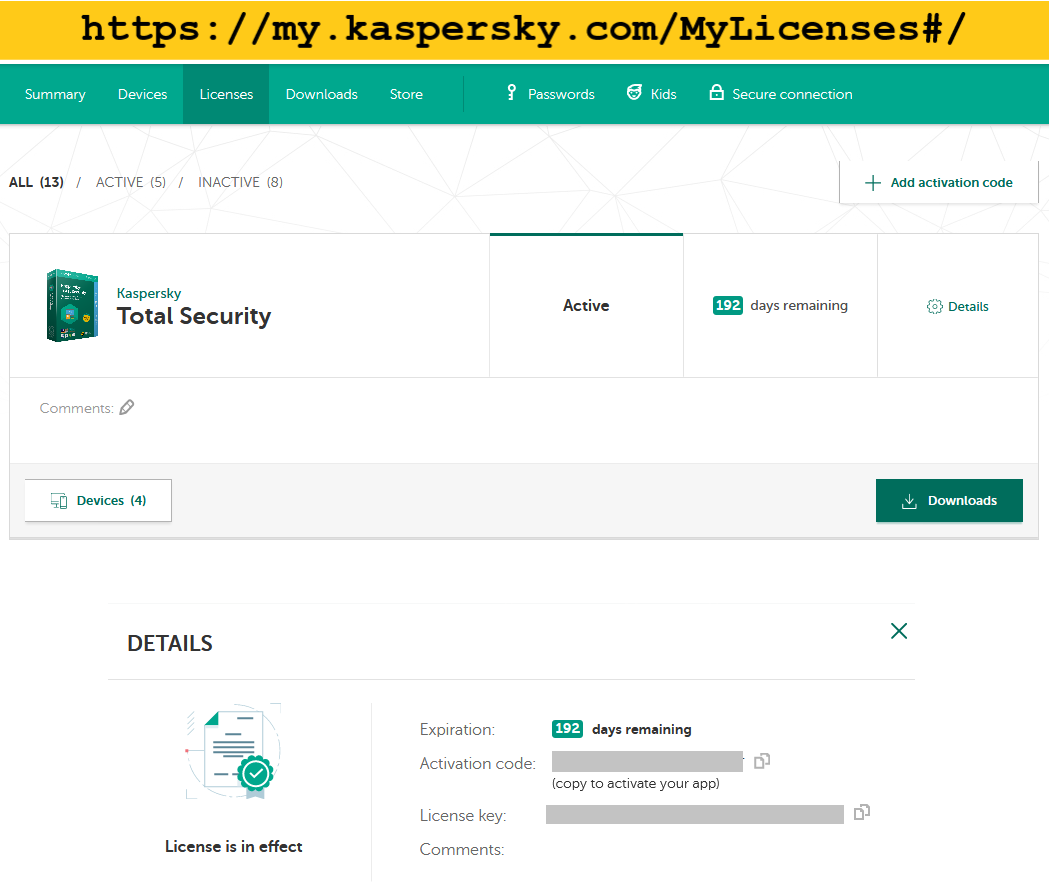Edit comments with the pencil icon

click(x=127, y=407)
